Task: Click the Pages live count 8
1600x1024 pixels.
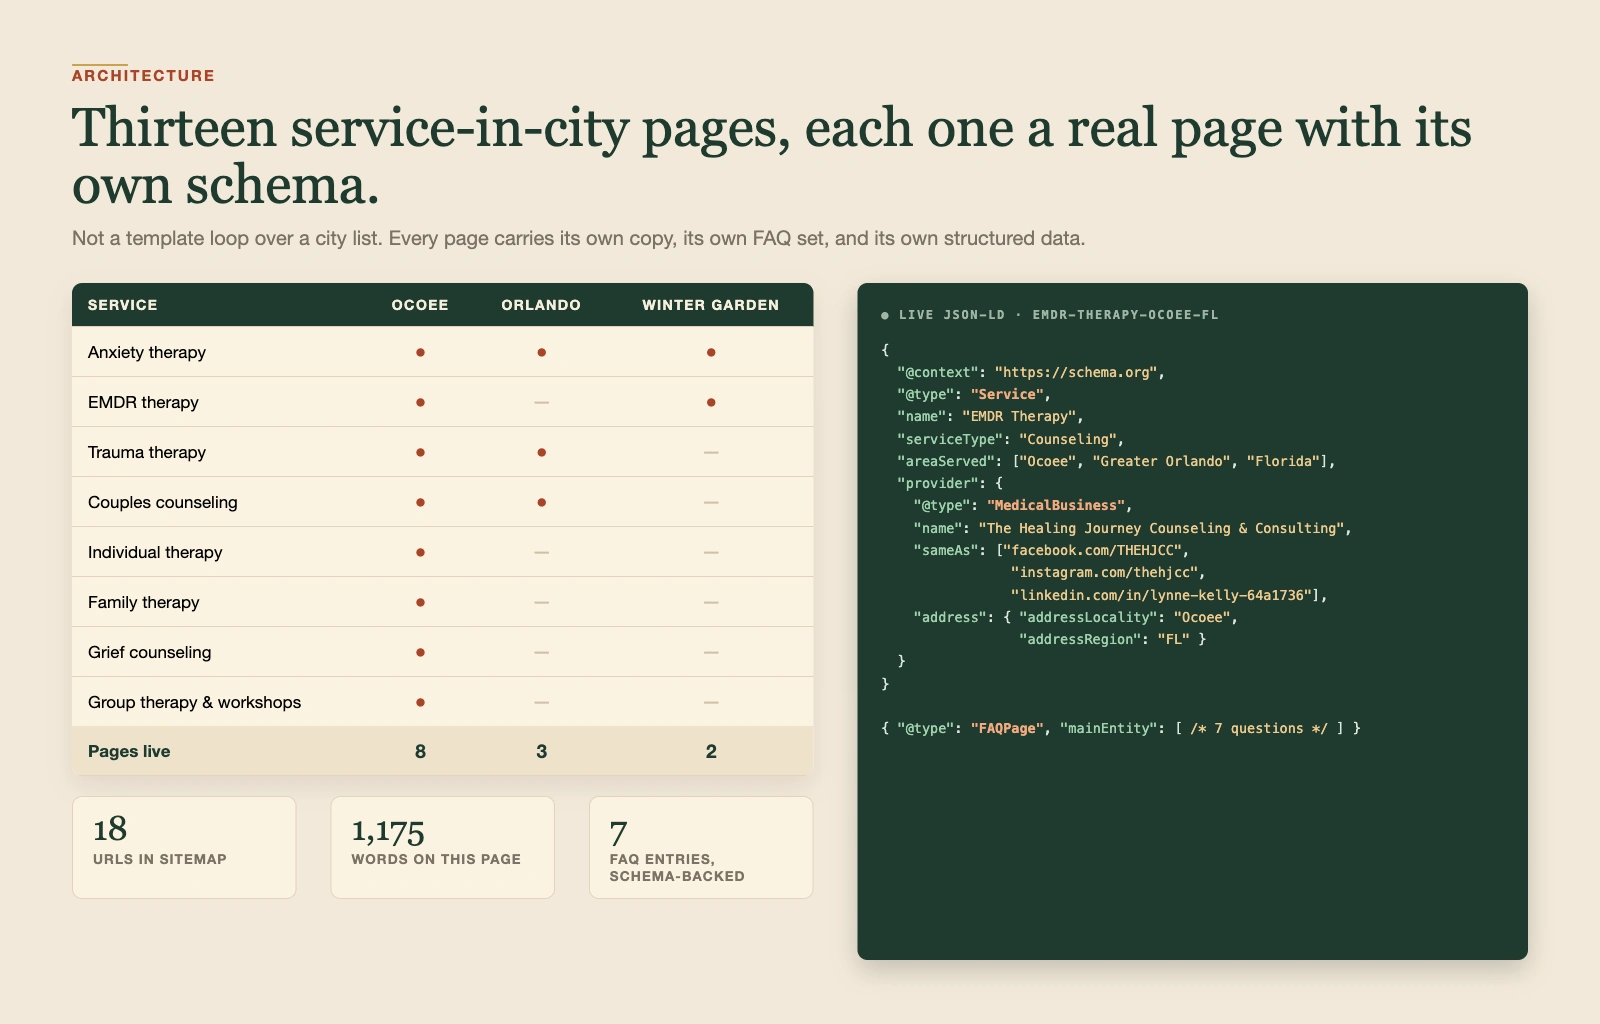Action: [420, 751]
